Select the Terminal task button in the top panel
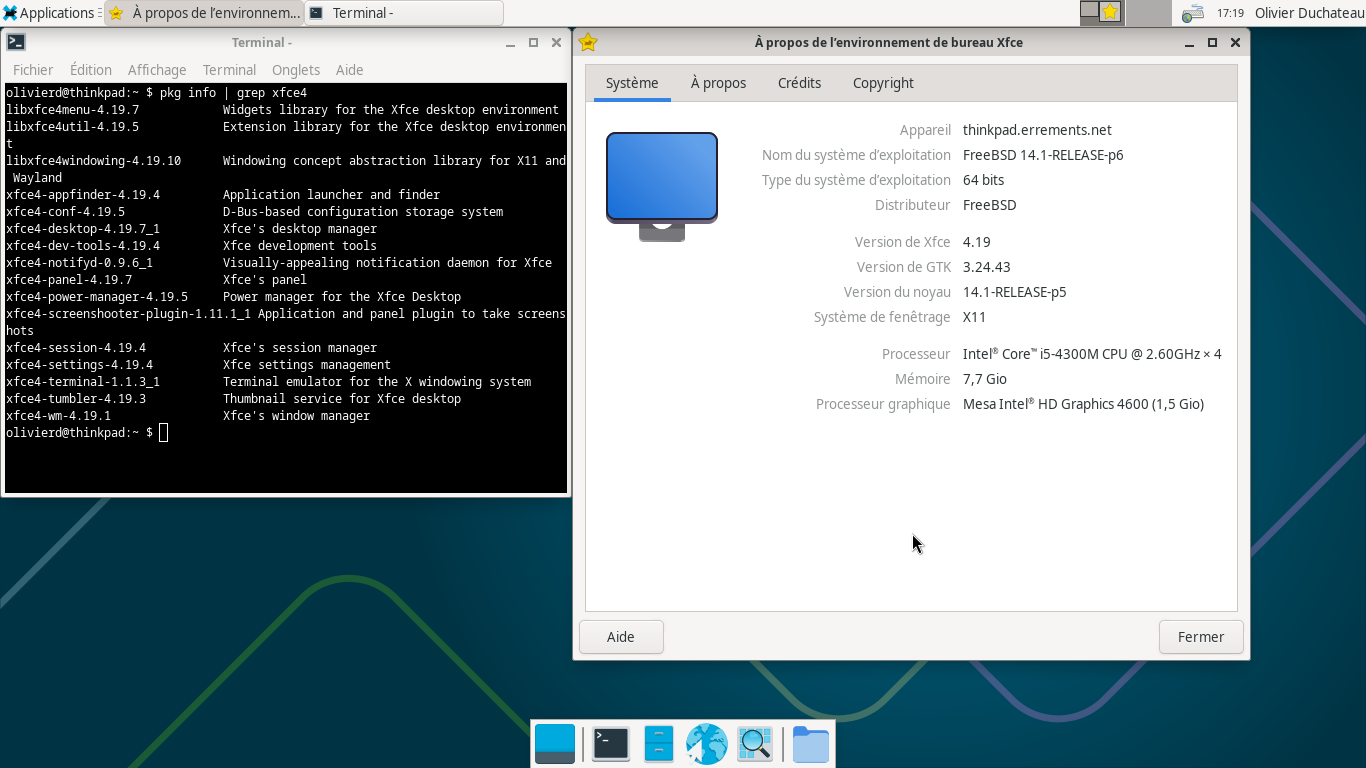Screen dimensions: 1366x768 pyautogui.click(x=403, y=13)
